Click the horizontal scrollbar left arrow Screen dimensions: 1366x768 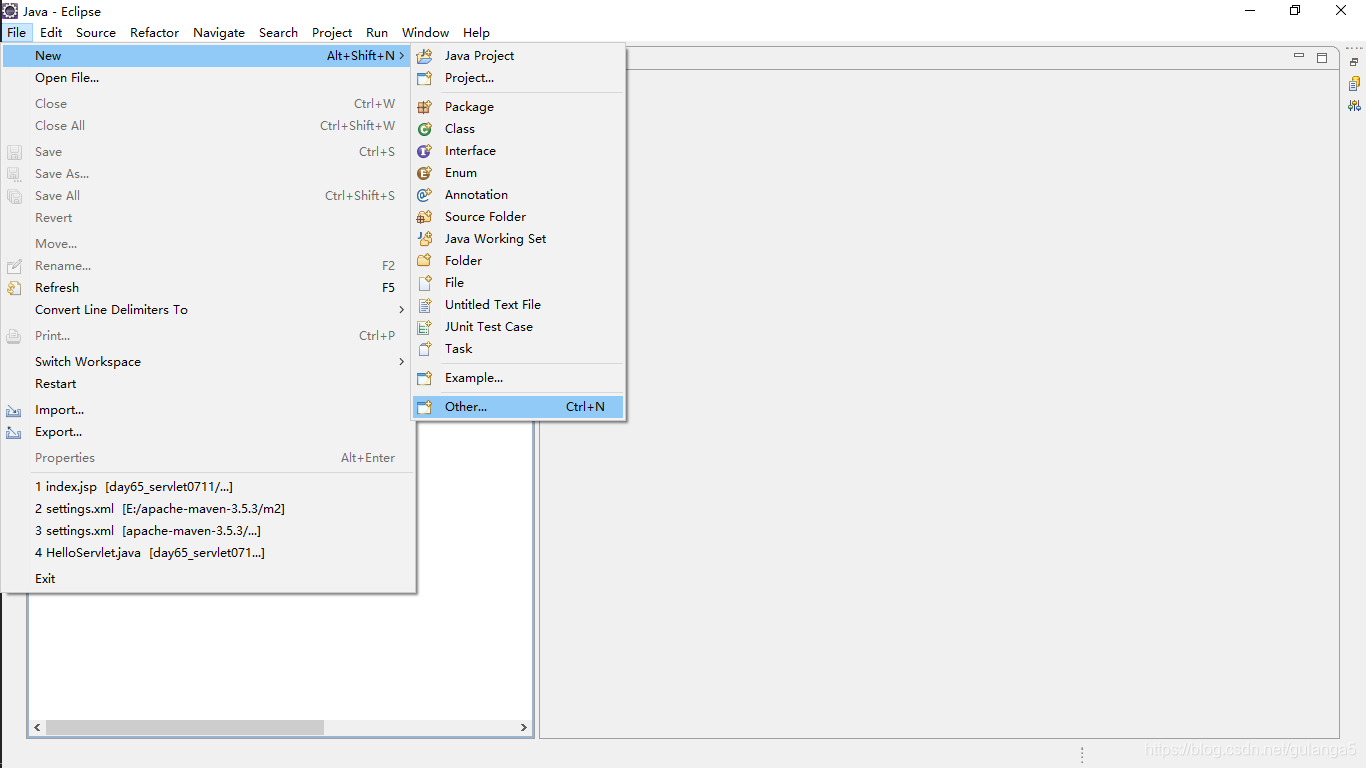(x=38, y=728)
